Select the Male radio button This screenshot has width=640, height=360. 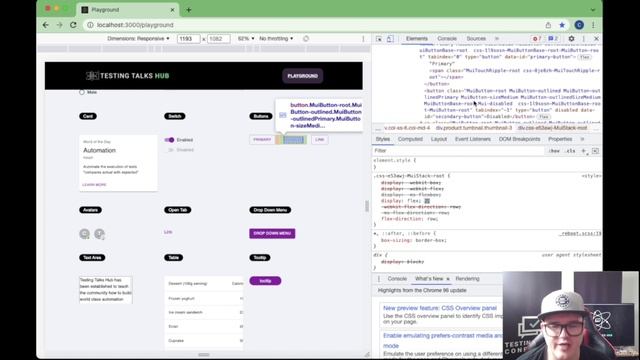[x=82, y=92]
